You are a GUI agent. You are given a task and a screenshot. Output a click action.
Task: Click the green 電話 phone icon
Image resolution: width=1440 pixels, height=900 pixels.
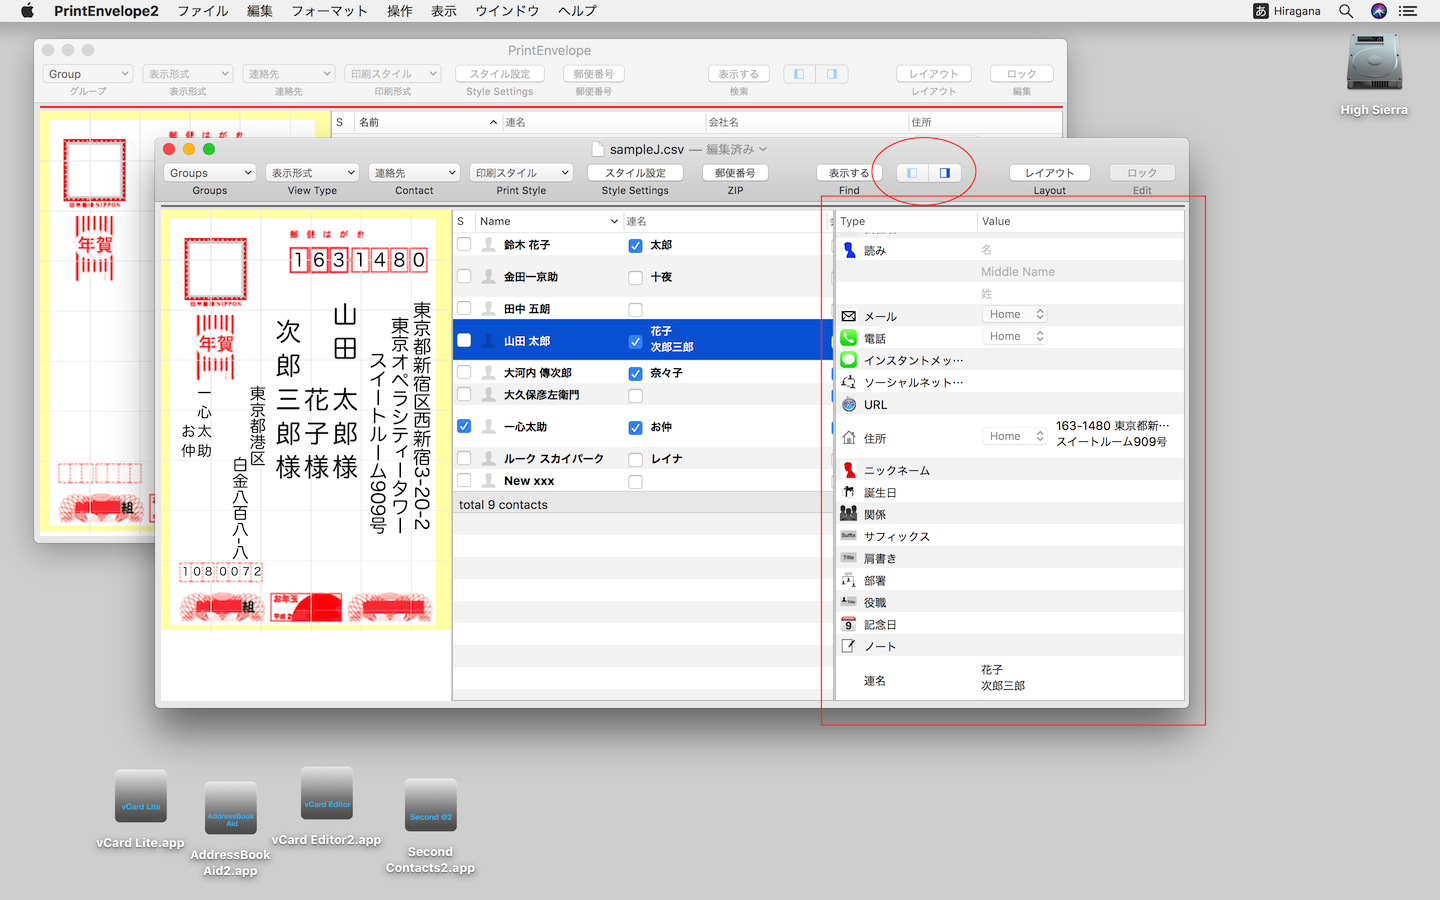click(x=849, y=338)
